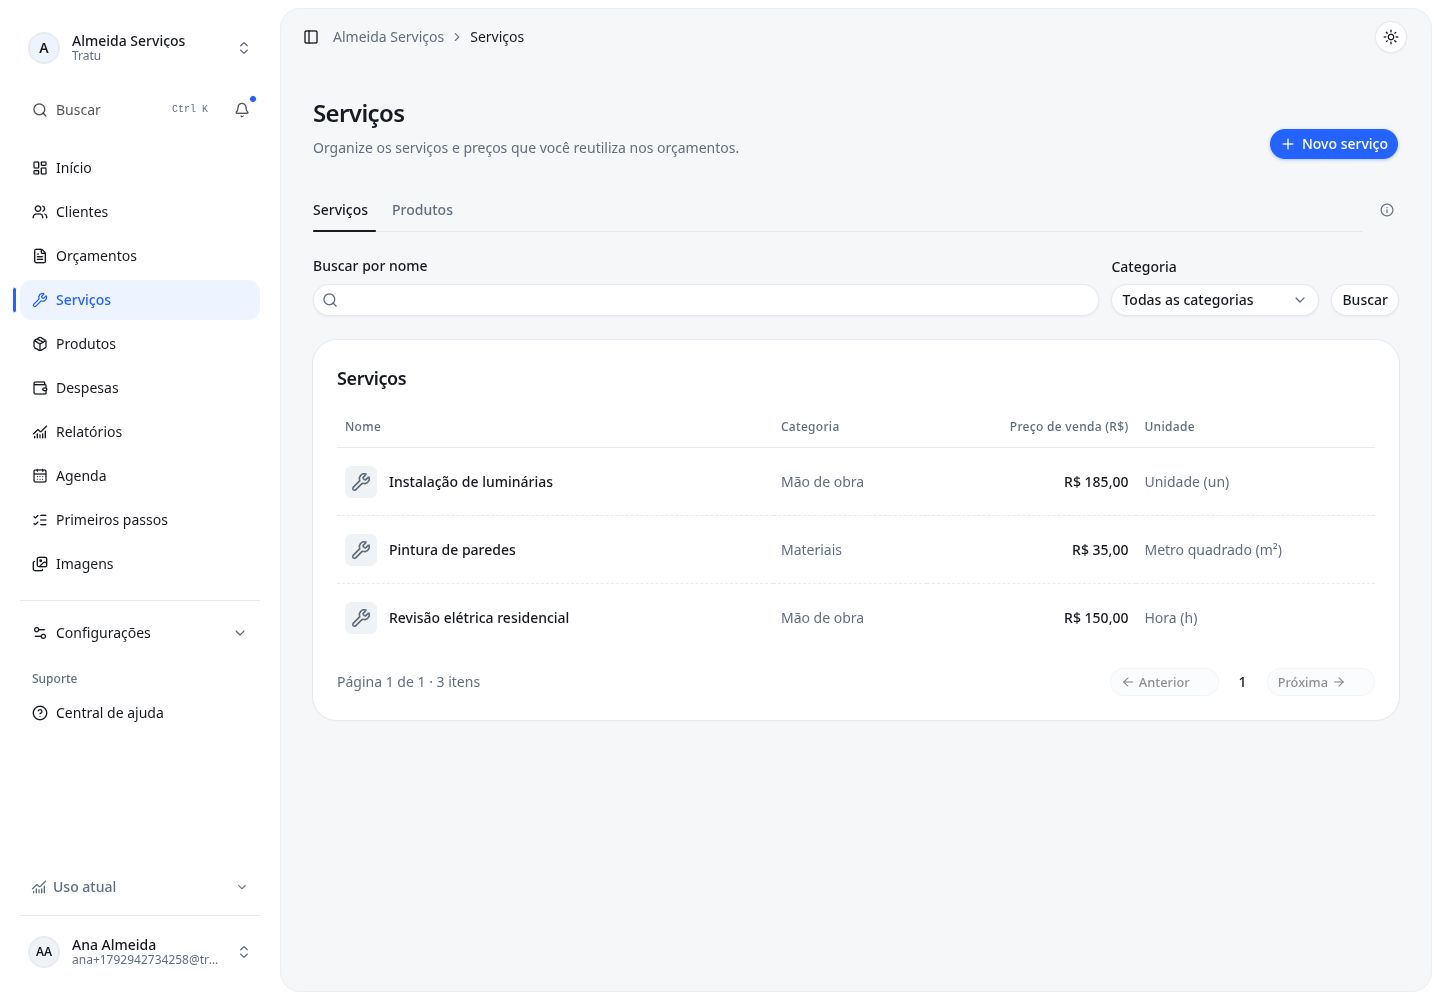
Task: Expand Configurações section
Action: tap(140, 633)
